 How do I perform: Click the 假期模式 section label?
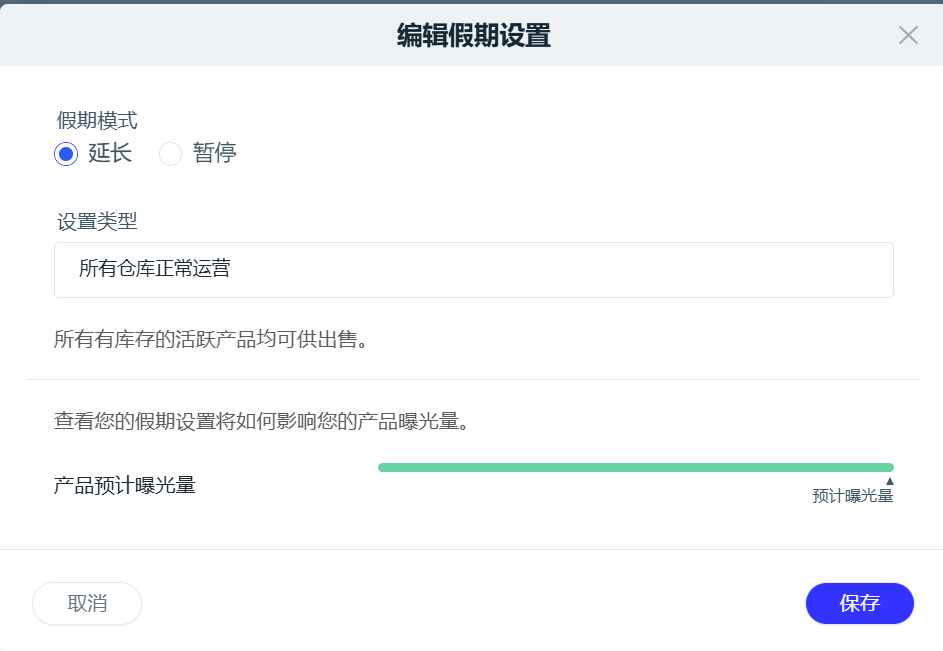pos(97,121)
